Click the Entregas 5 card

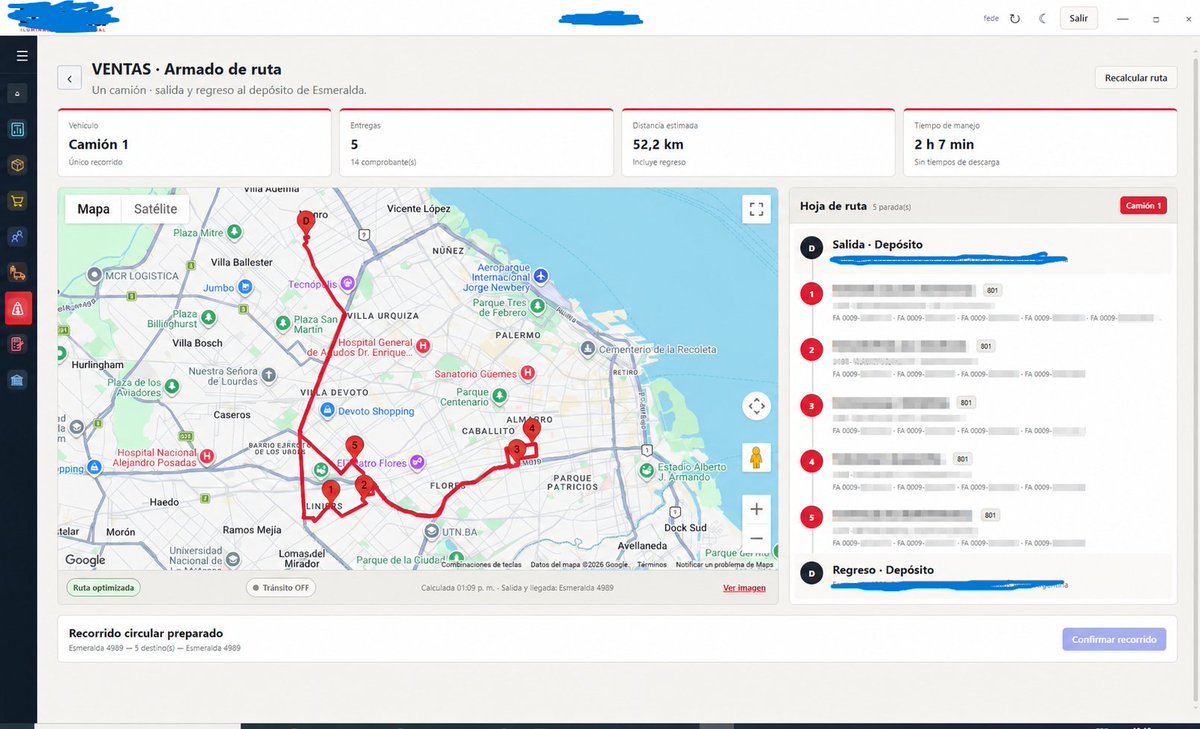[476, 143]
